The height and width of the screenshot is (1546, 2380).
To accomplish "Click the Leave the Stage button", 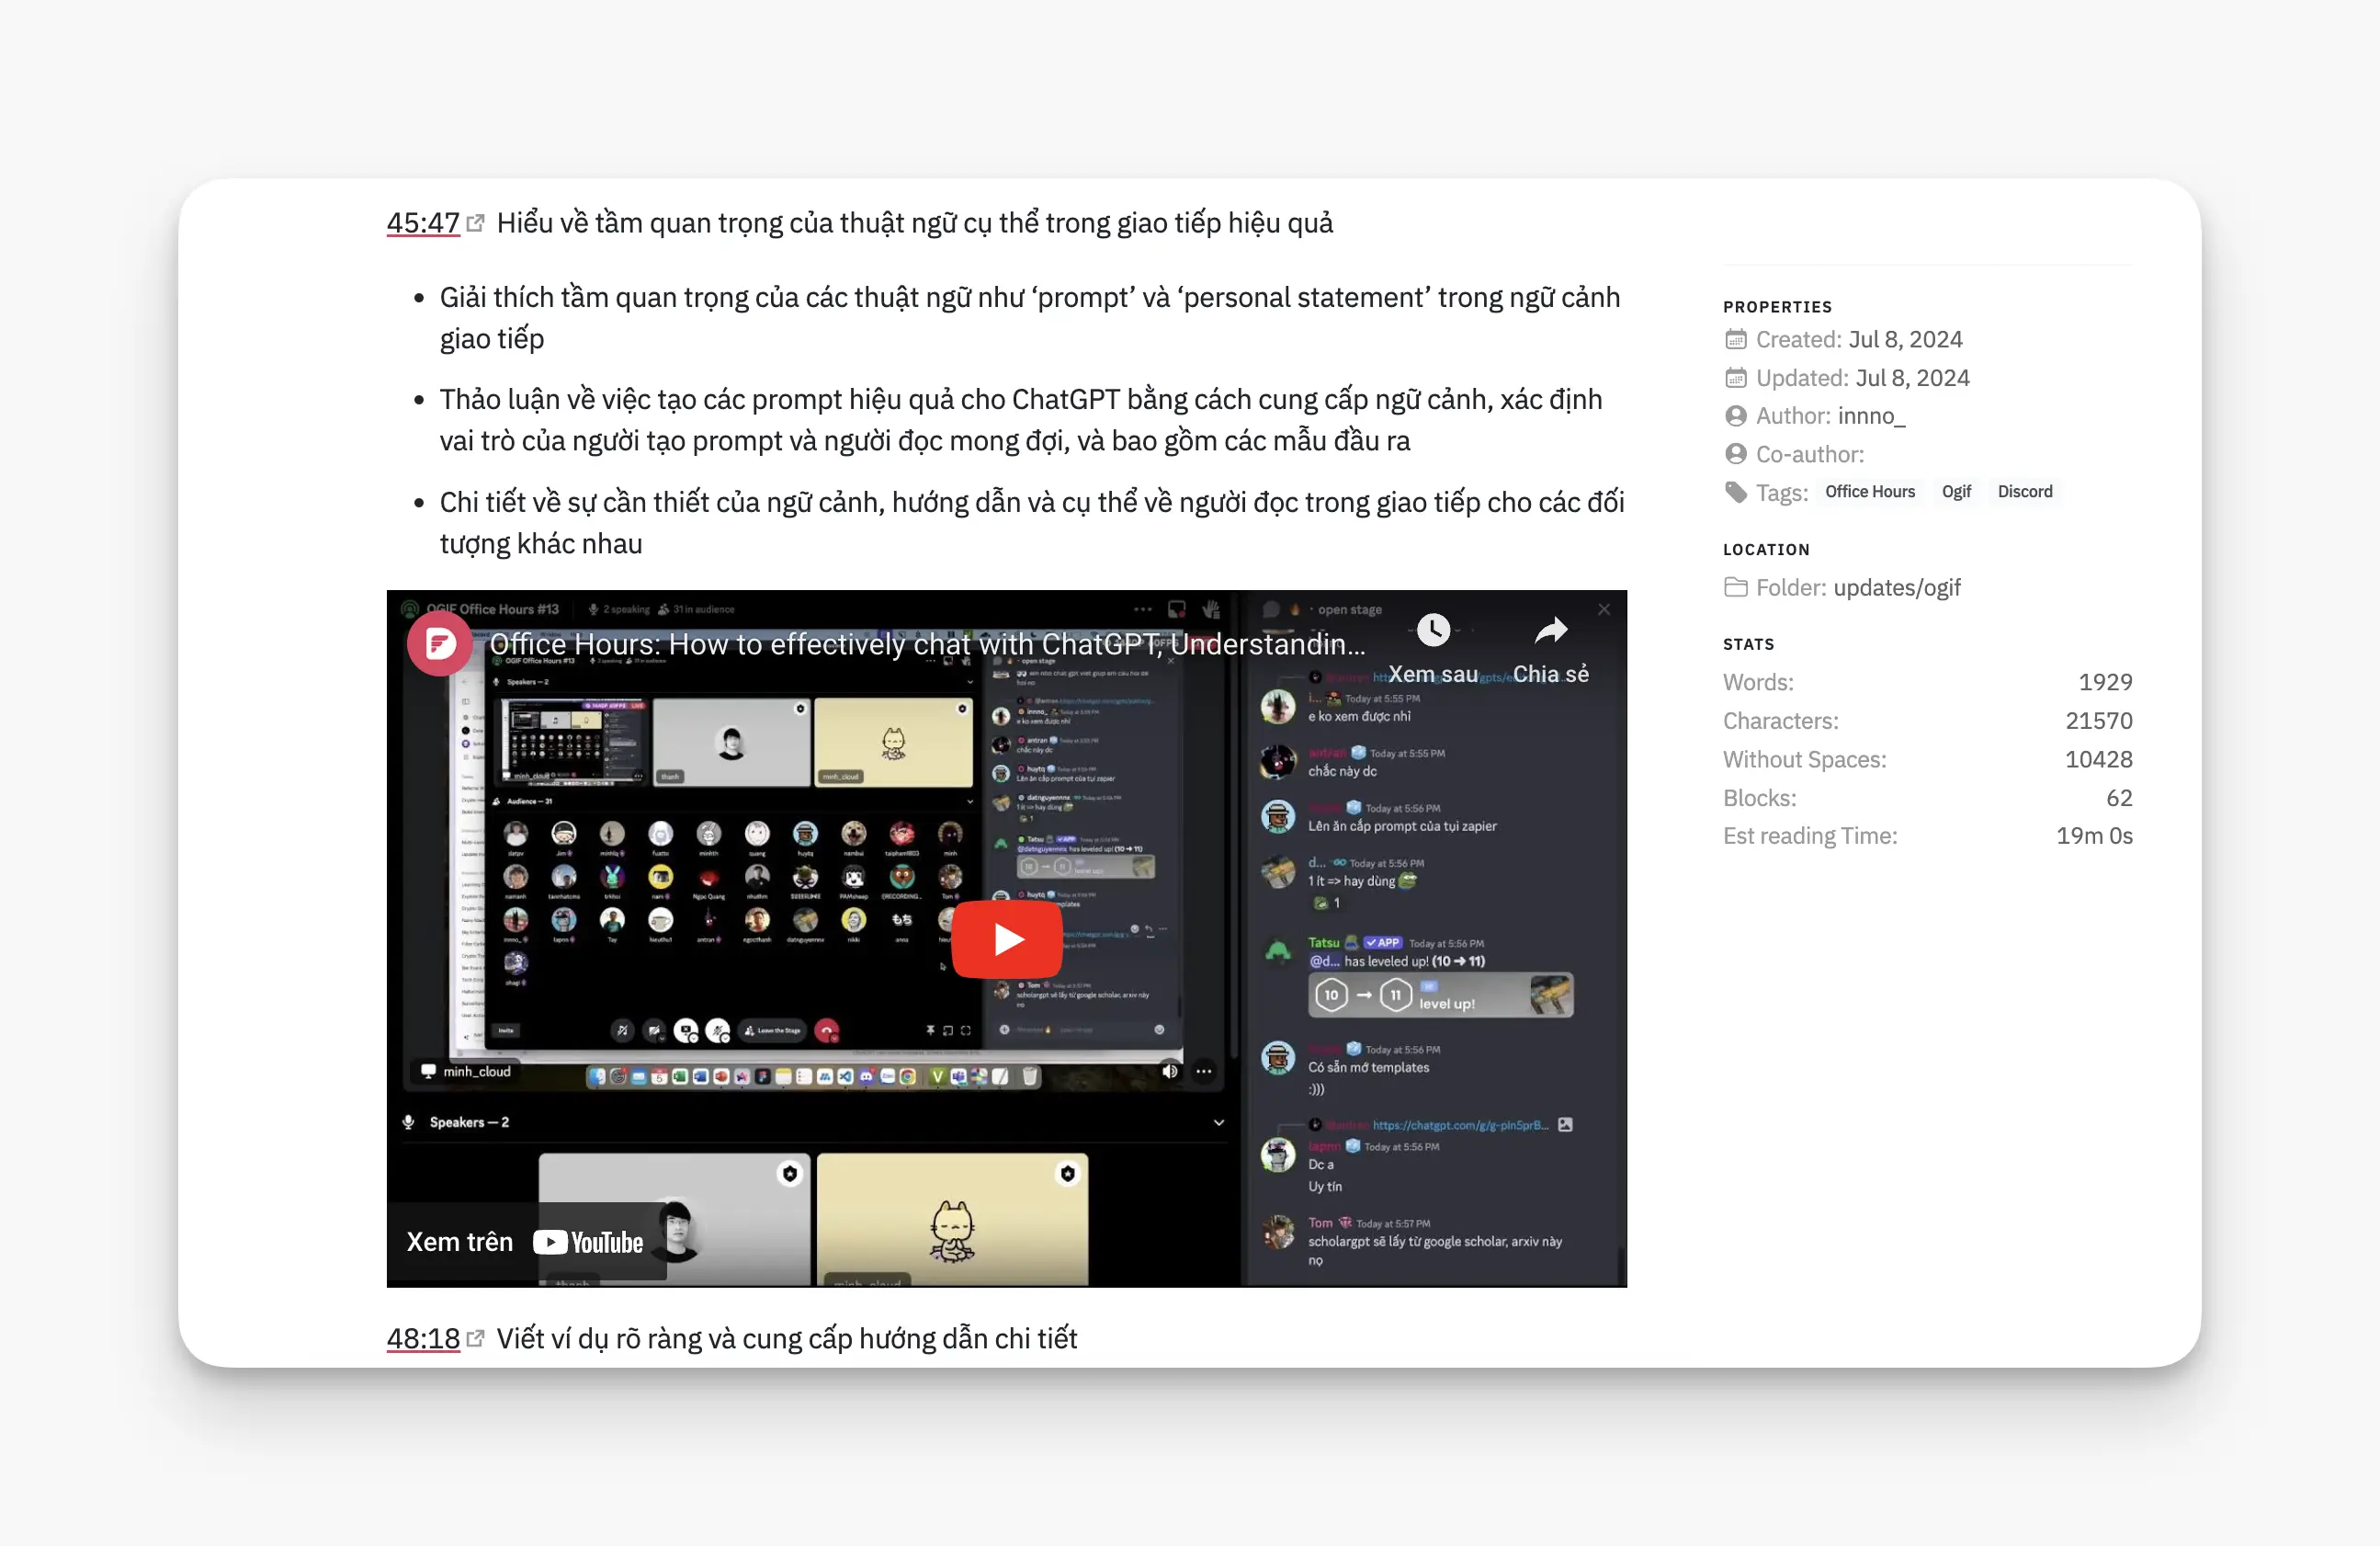I will click(x=771, y=1030).
